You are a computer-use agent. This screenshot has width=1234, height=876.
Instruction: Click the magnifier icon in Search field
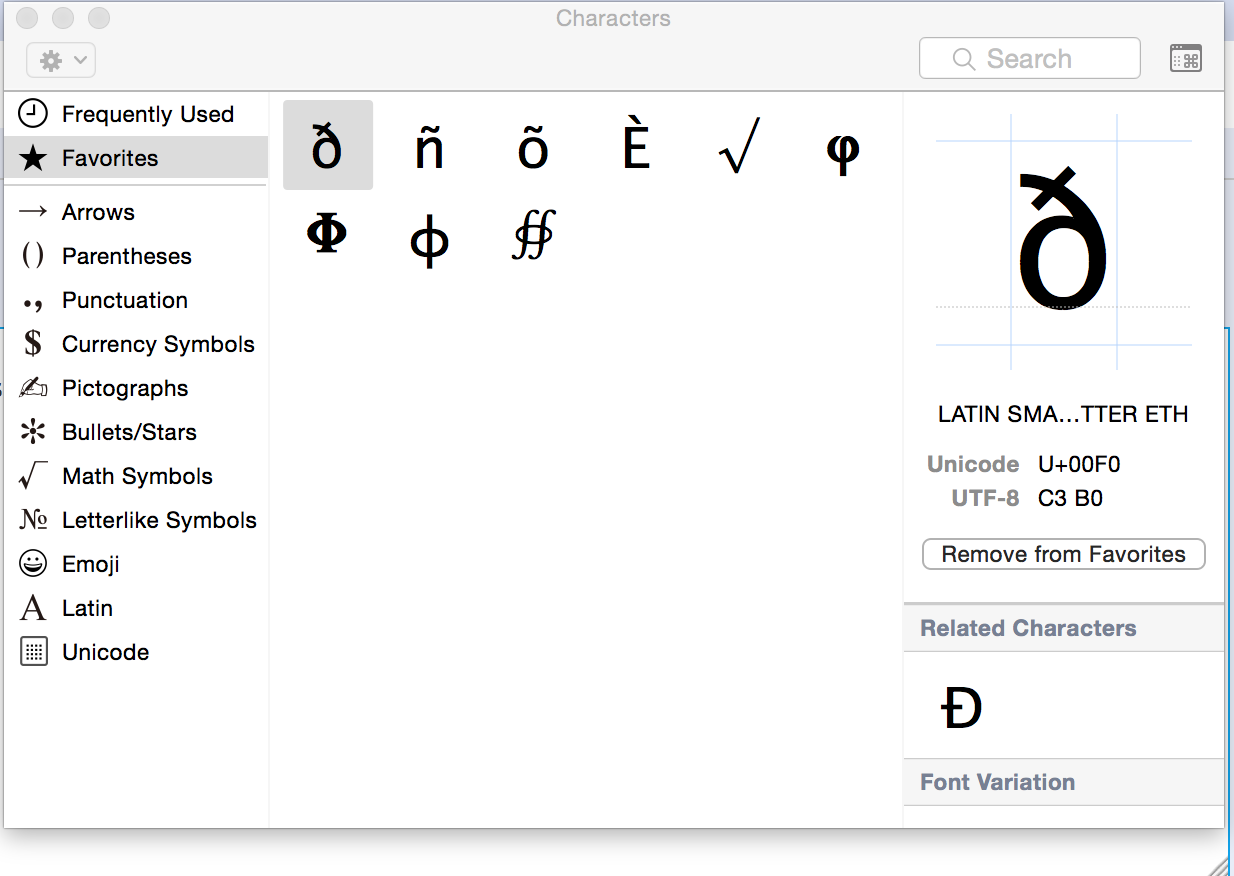tap(964, 59)
